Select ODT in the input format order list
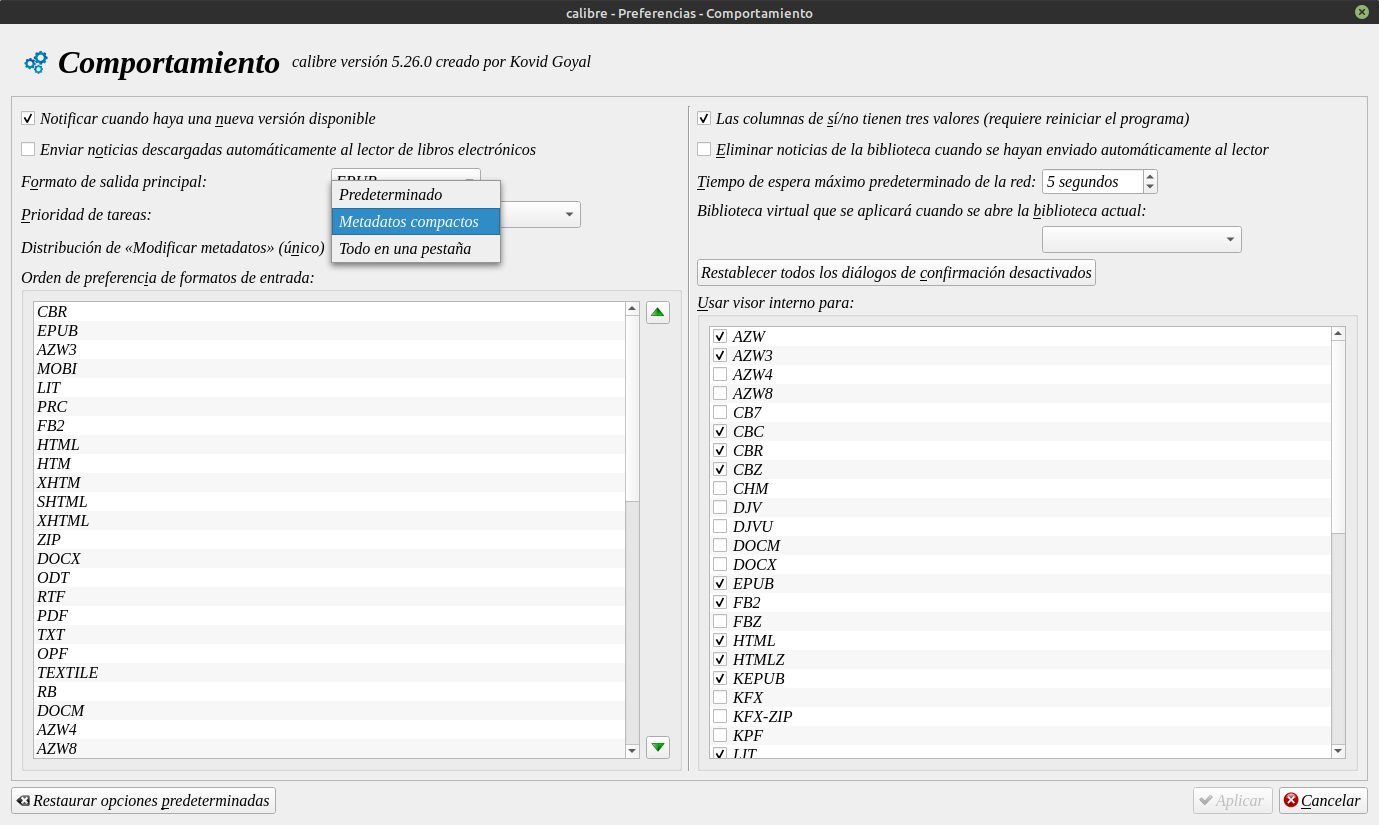 tap(329, 578)
